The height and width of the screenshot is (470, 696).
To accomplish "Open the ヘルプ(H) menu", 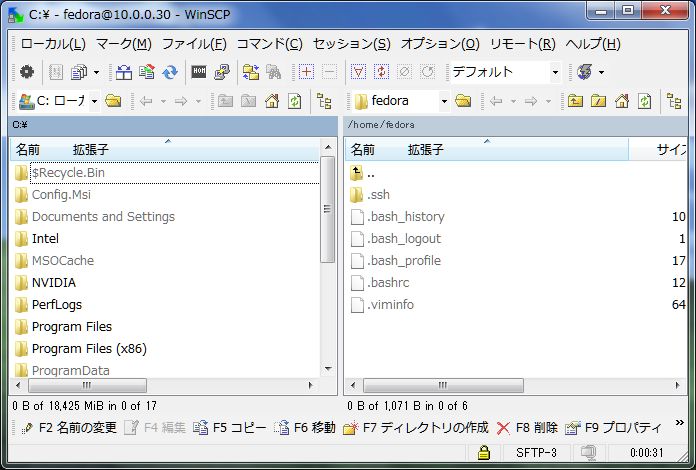I will (x=593, y=43).
